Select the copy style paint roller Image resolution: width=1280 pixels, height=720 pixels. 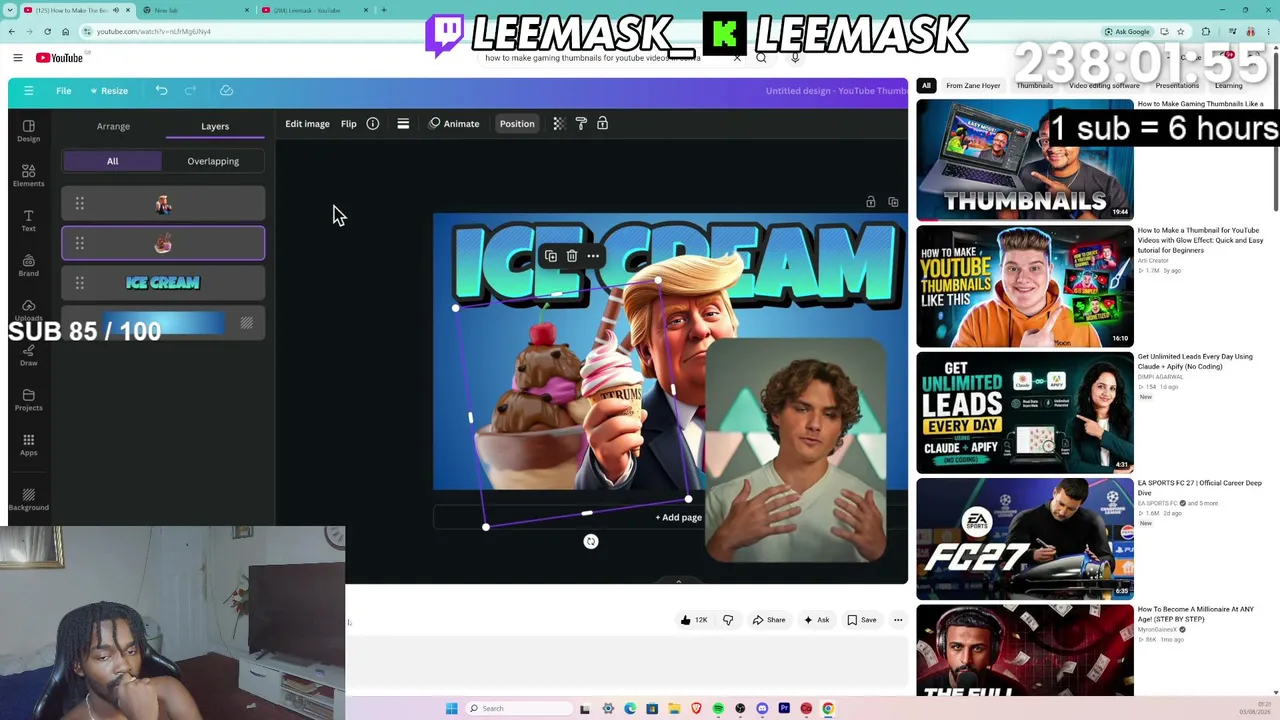[x=581, y=124]
